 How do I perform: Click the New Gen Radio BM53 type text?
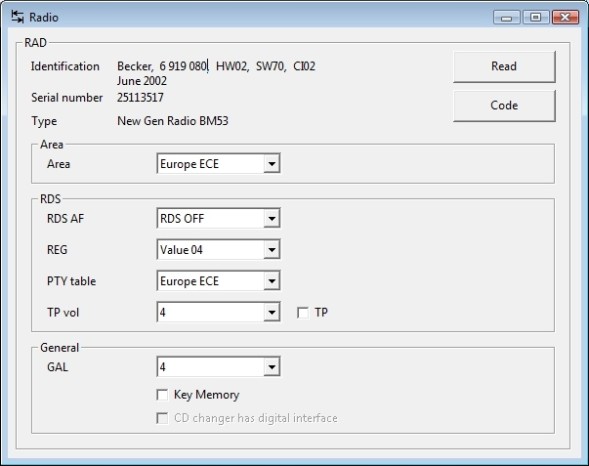tap(173, 121)
